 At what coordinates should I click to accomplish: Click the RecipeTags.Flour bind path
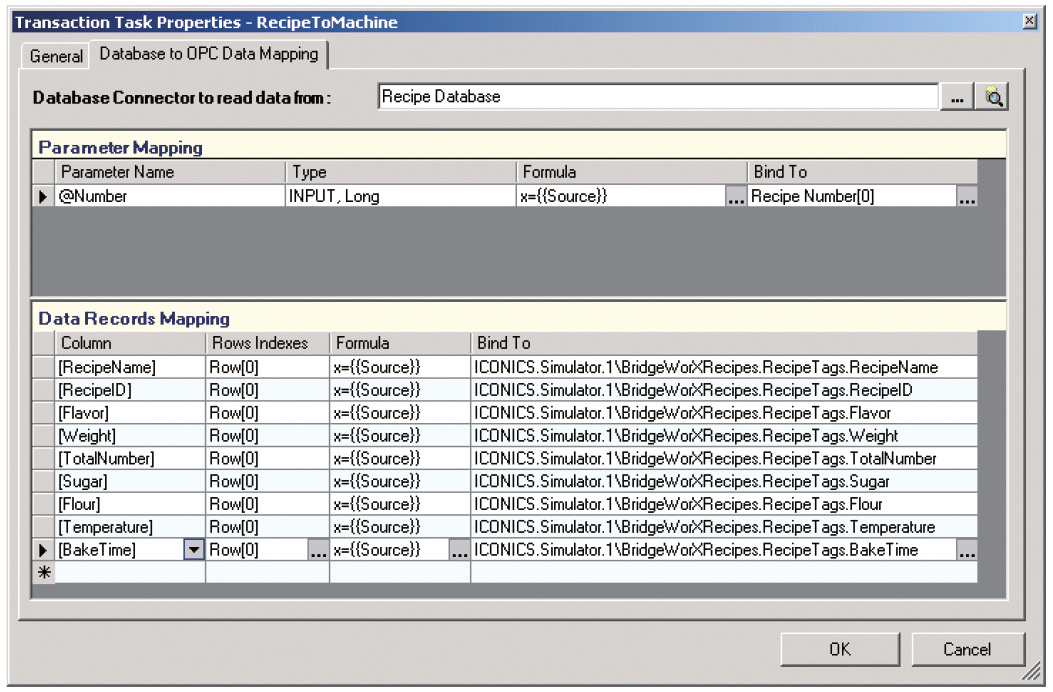tap(724, 505)
